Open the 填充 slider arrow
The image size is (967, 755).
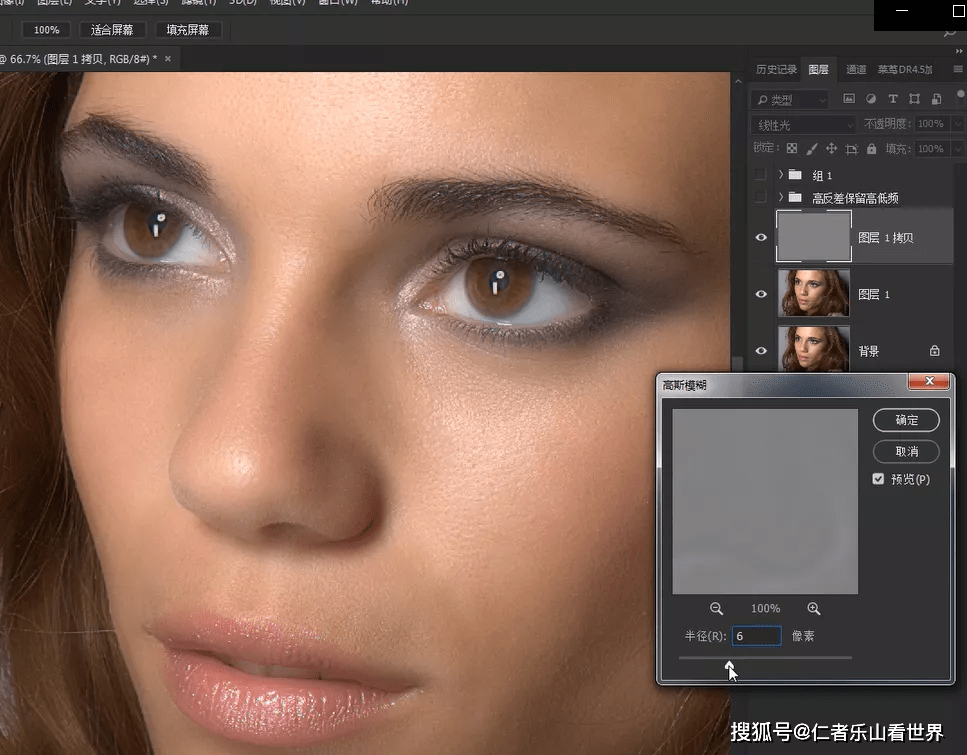(x=958, y=149)
